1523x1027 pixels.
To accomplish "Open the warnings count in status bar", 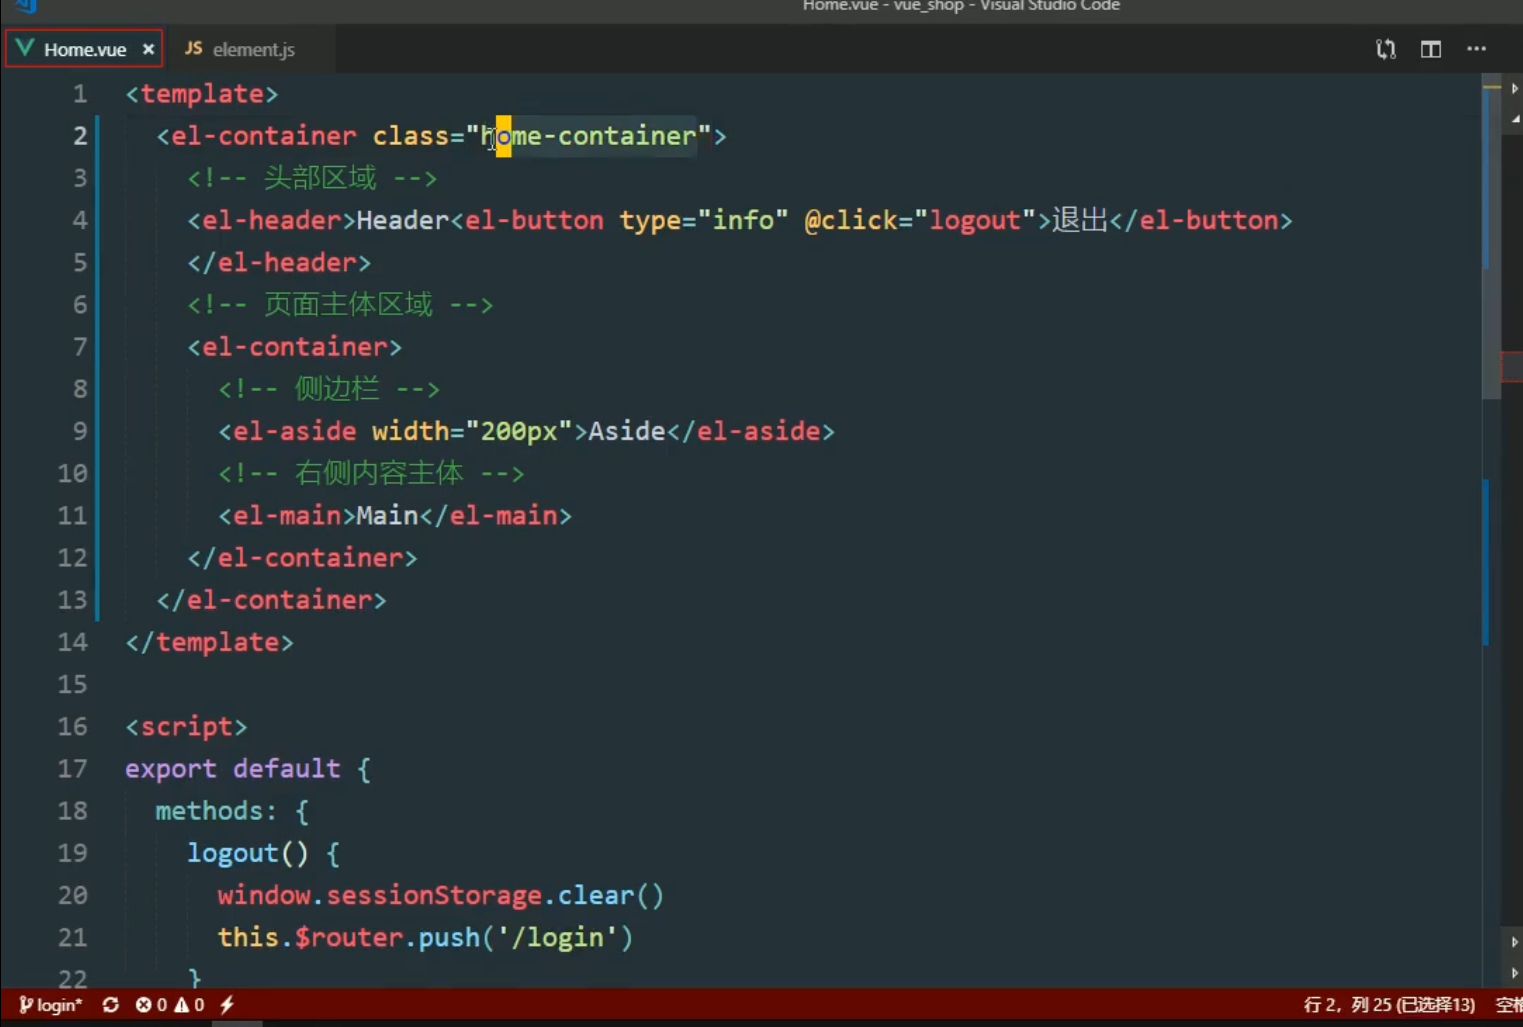I will point(189,1004).
